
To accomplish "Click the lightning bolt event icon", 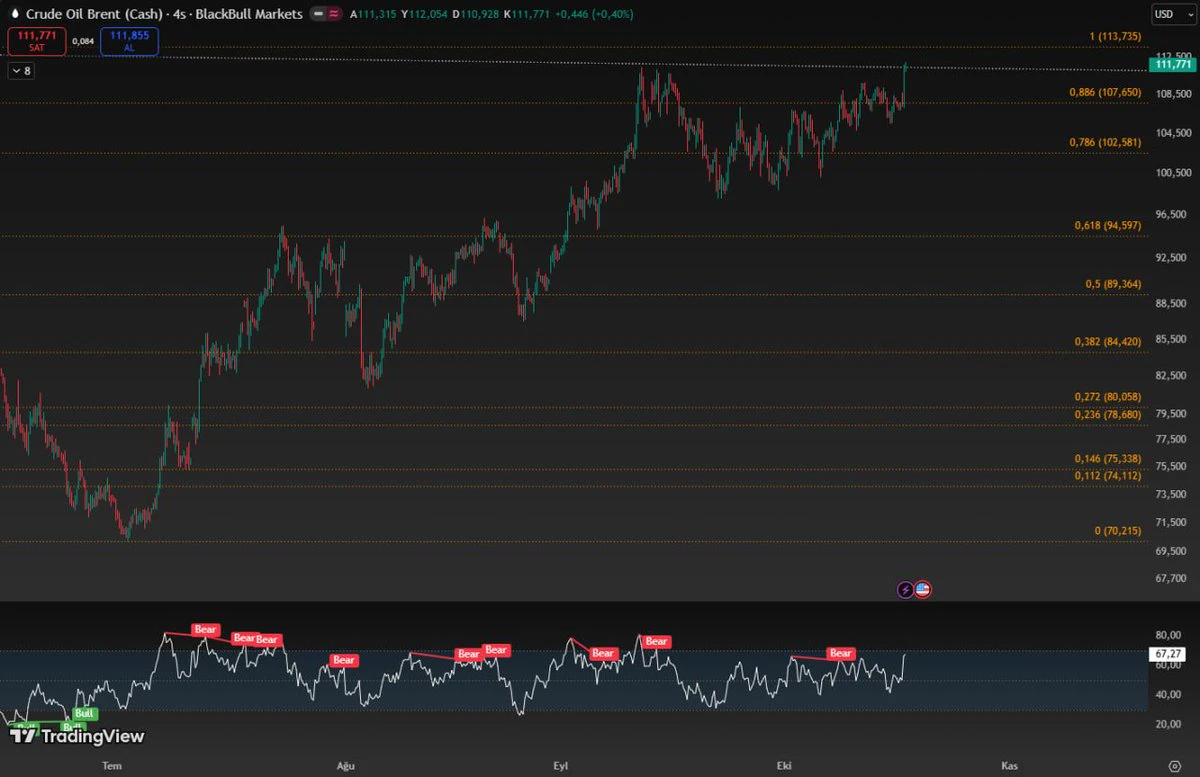I will (905, 590).
